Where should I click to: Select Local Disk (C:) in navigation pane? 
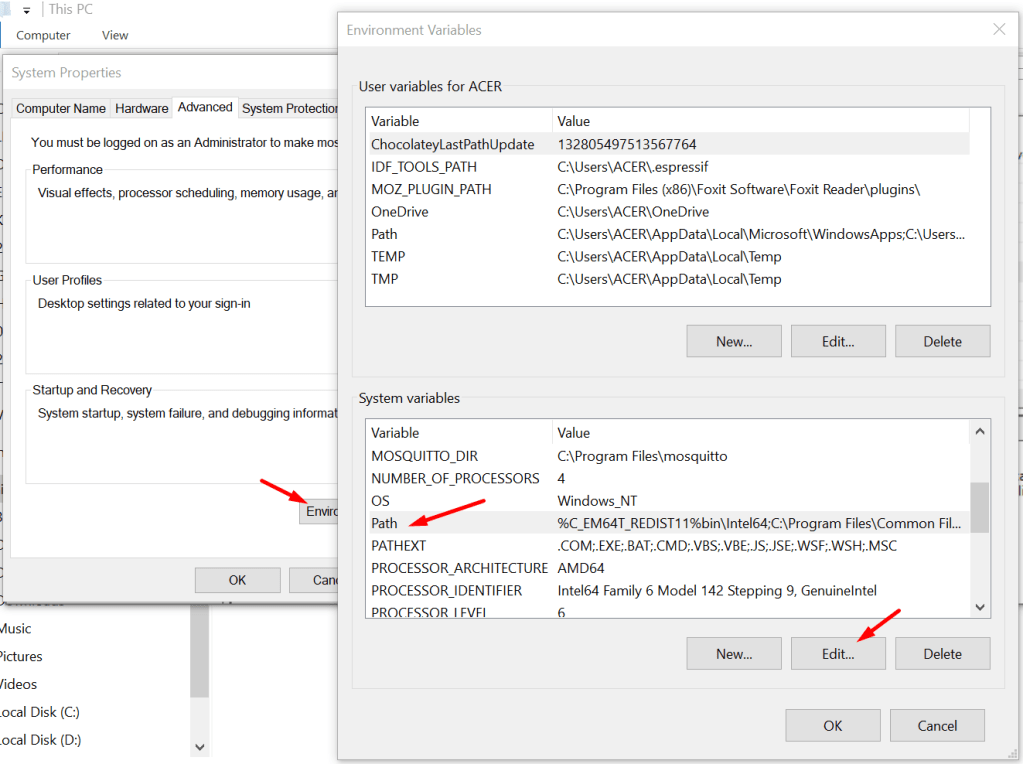coord(39,712)
